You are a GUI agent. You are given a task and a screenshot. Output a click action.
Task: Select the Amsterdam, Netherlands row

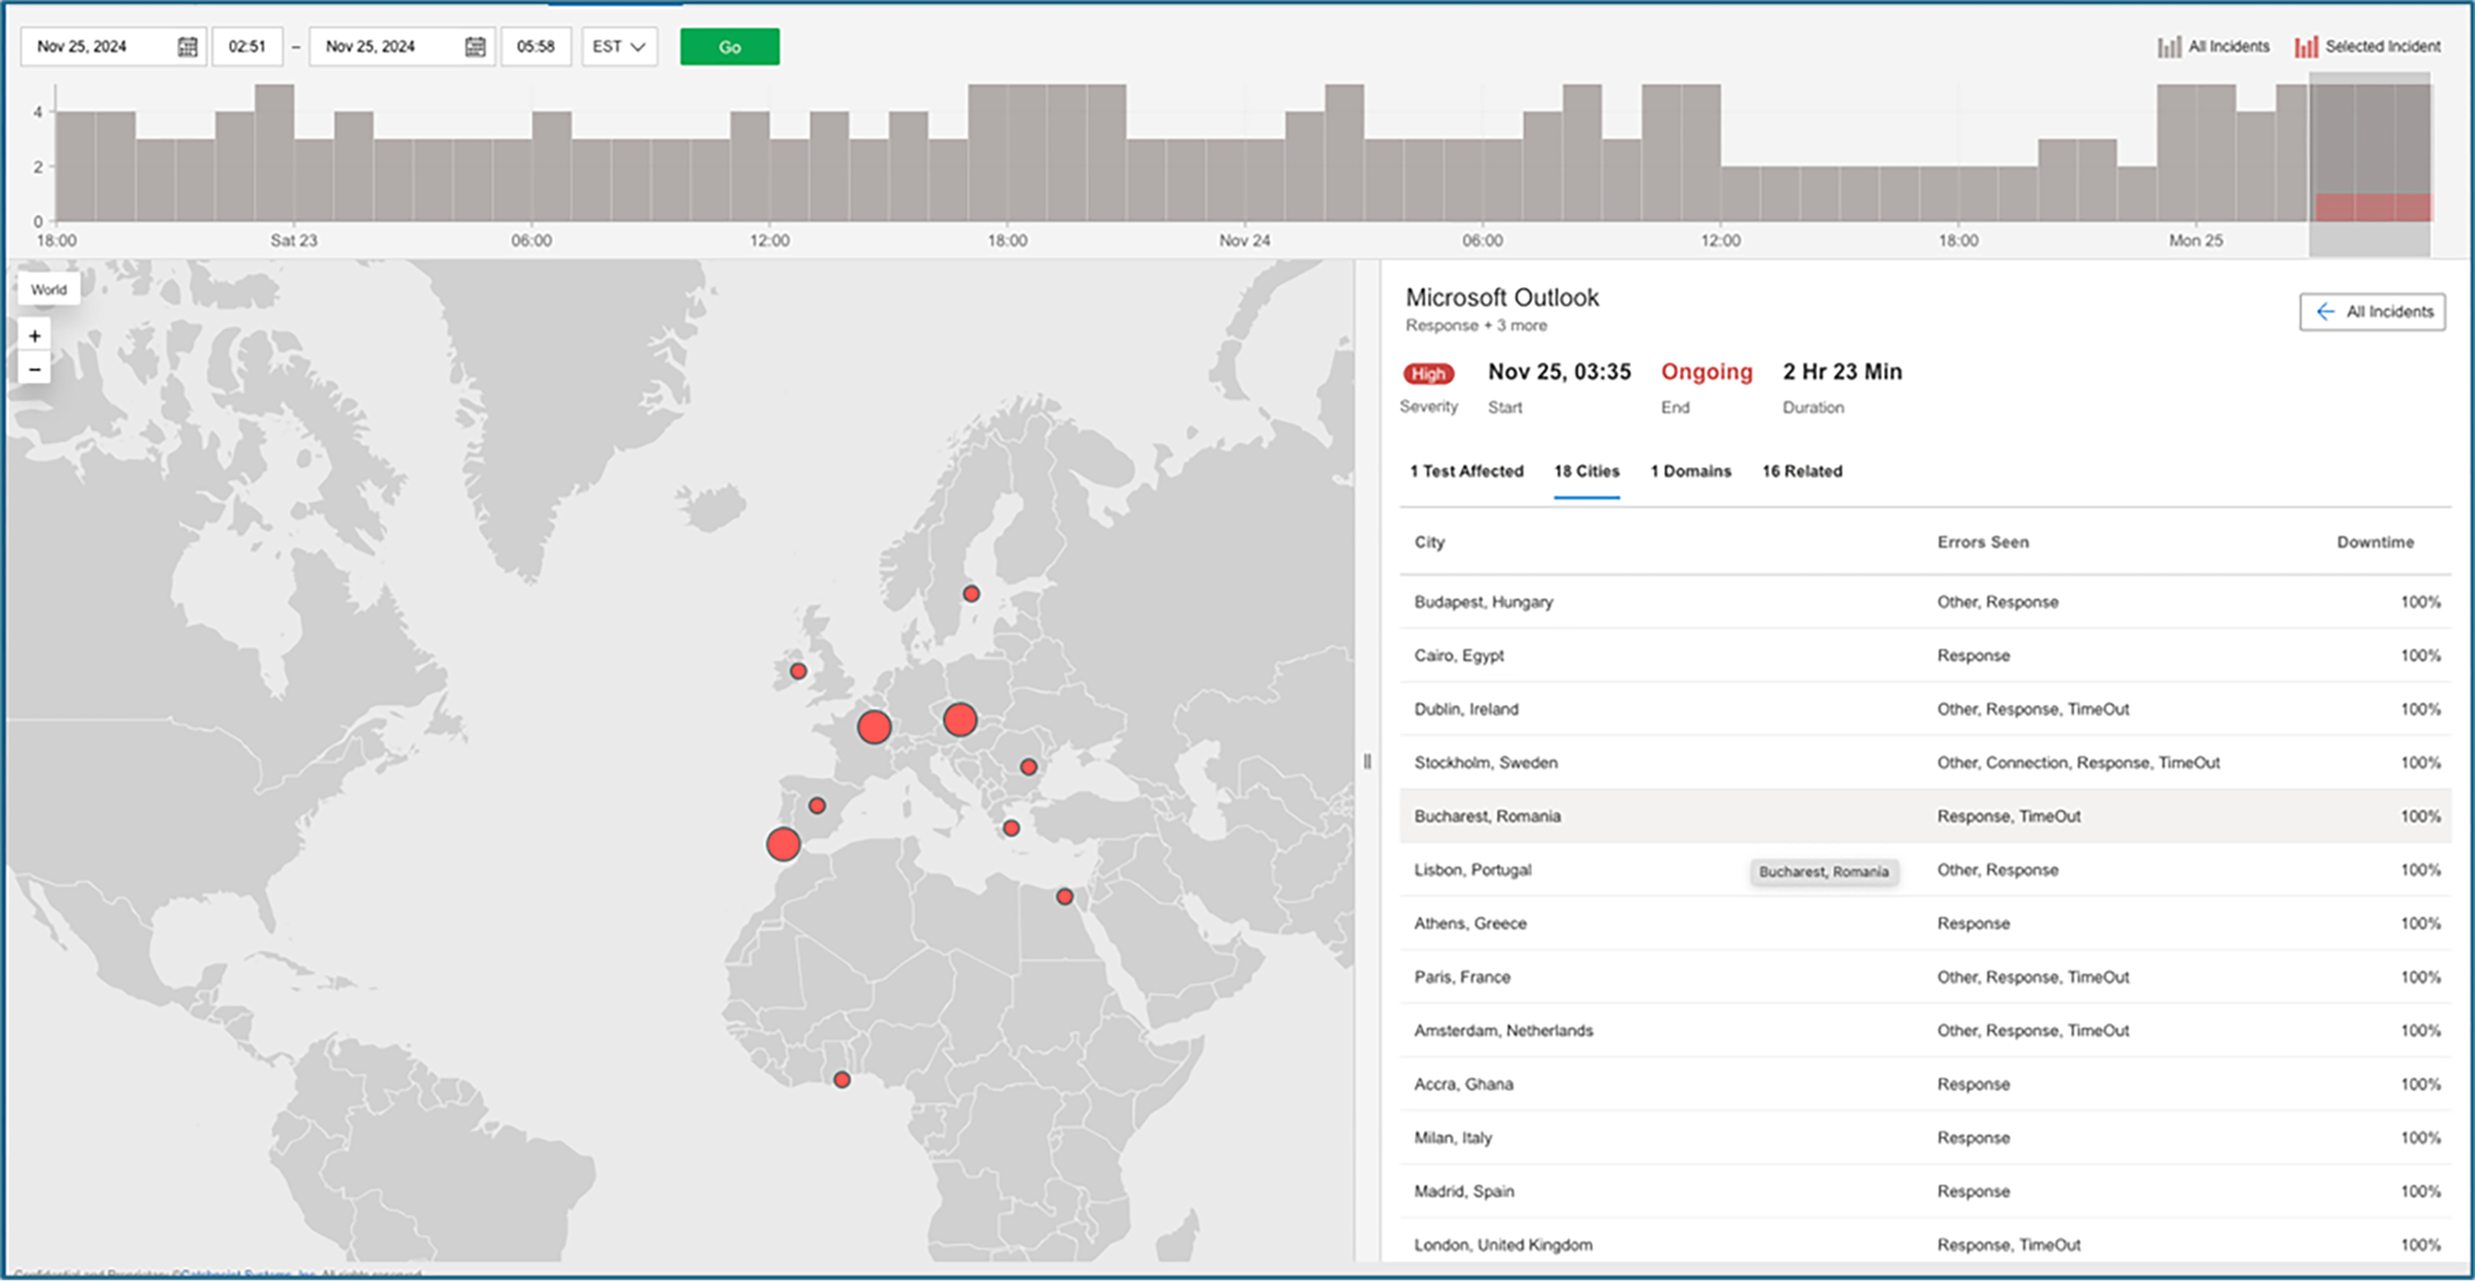click(x=1925, y=1031)
